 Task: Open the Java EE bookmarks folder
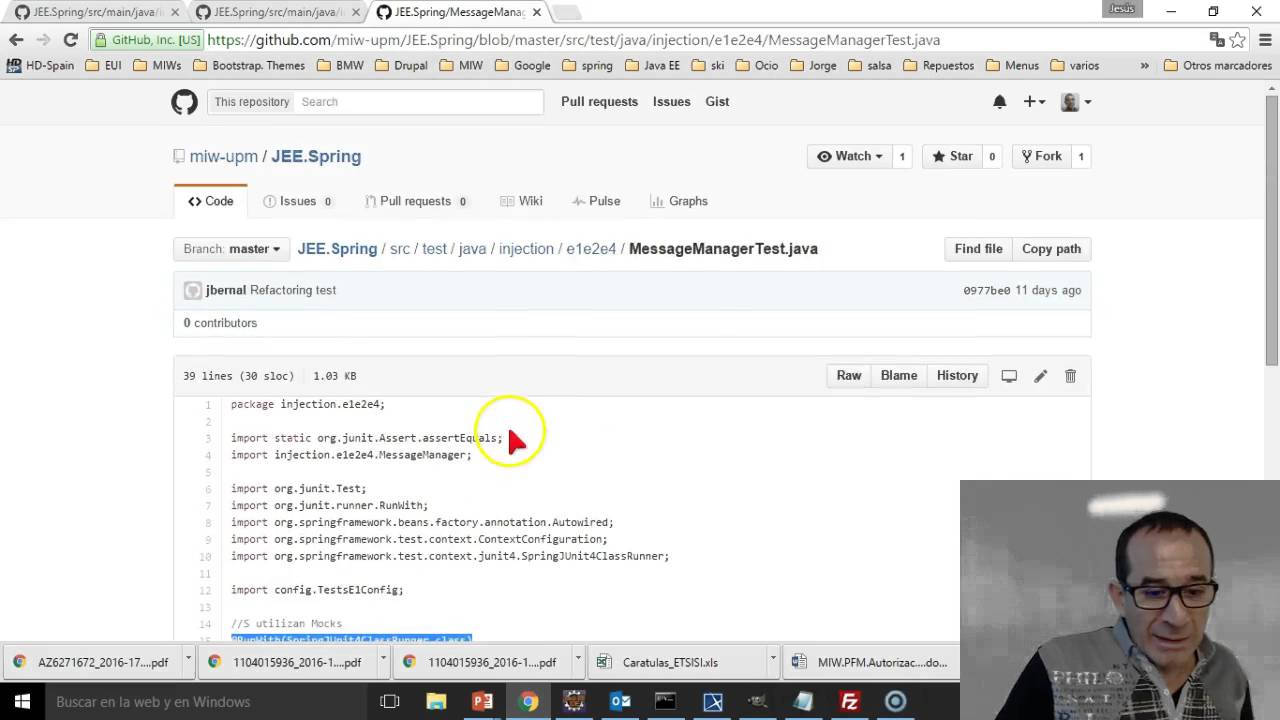point(652,66)
